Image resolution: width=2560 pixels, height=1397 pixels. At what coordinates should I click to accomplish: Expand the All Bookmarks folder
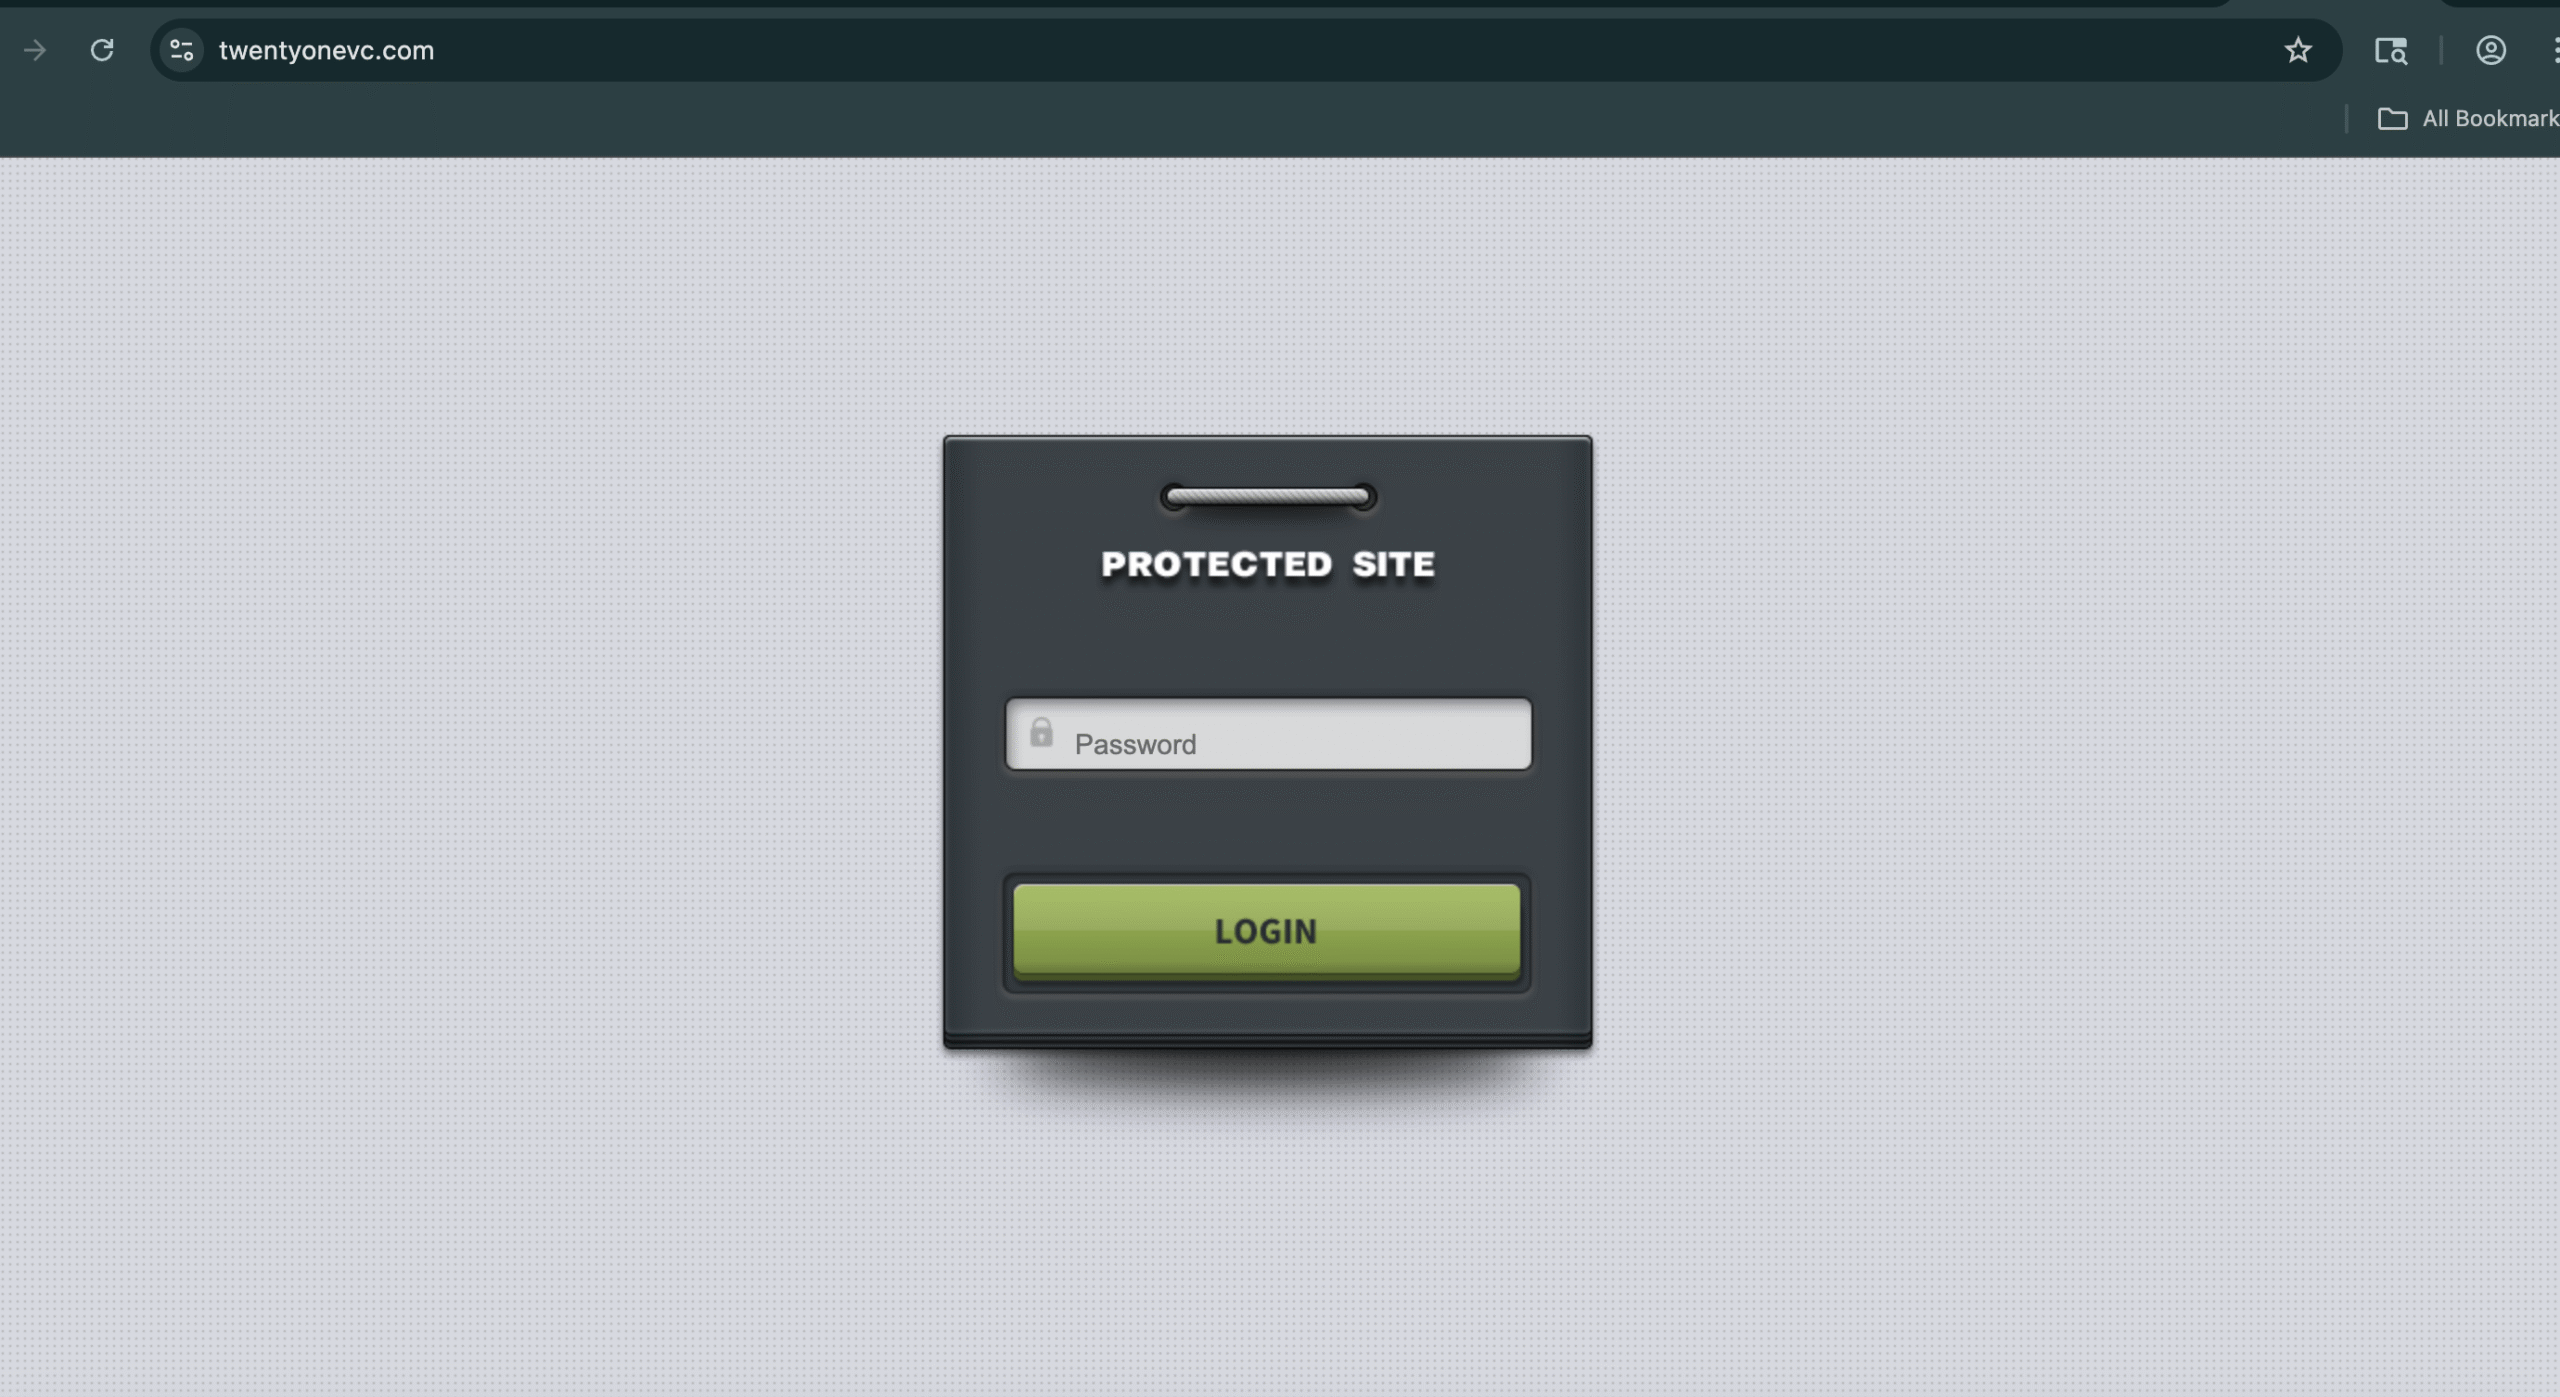pyautogui.click(x=2468, y=119)
